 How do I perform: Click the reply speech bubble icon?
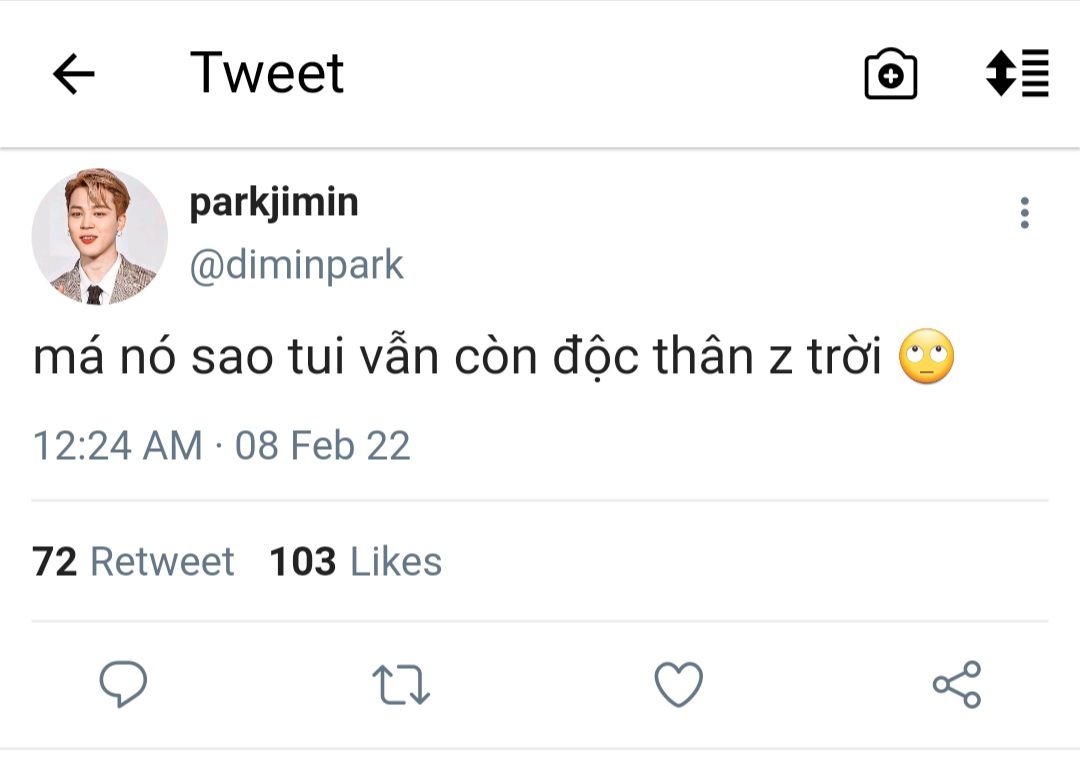123,685
